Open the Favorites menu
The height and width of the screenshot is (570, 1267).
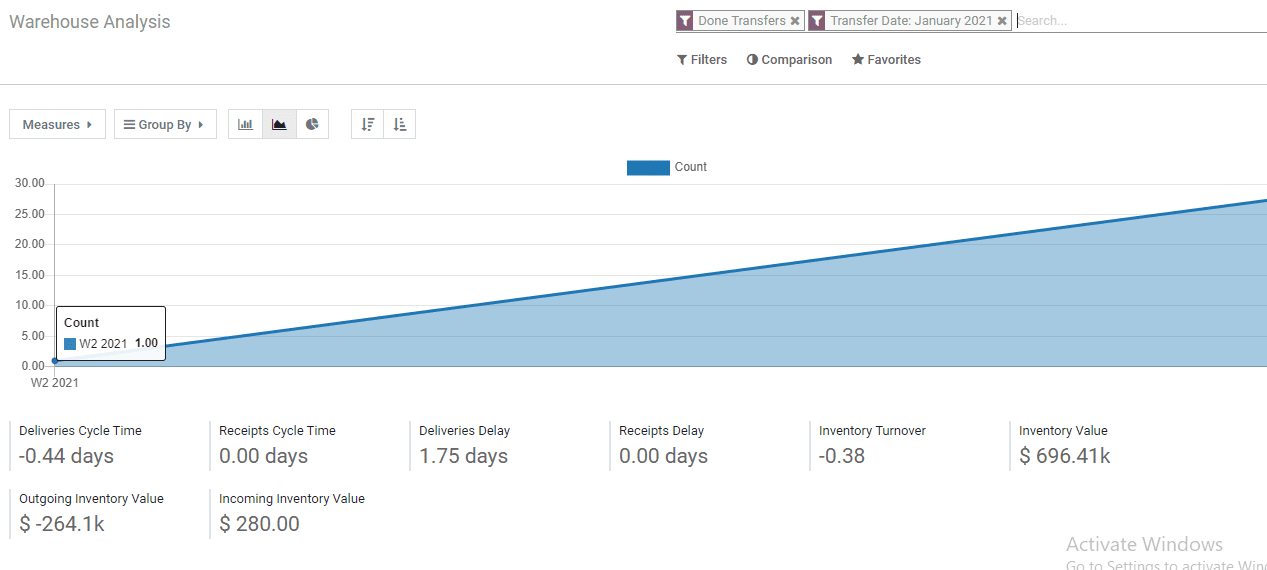pyautogui.click(x=886, y=59)
